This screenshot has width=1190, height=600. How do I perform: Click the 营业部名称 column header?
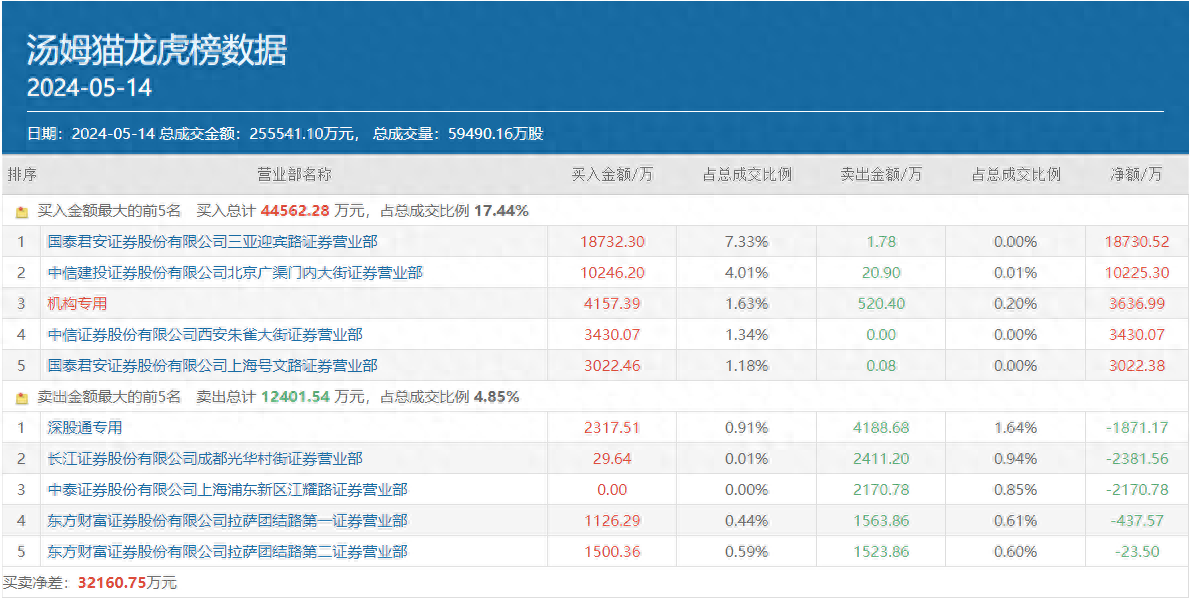click(x=294, y=174)
